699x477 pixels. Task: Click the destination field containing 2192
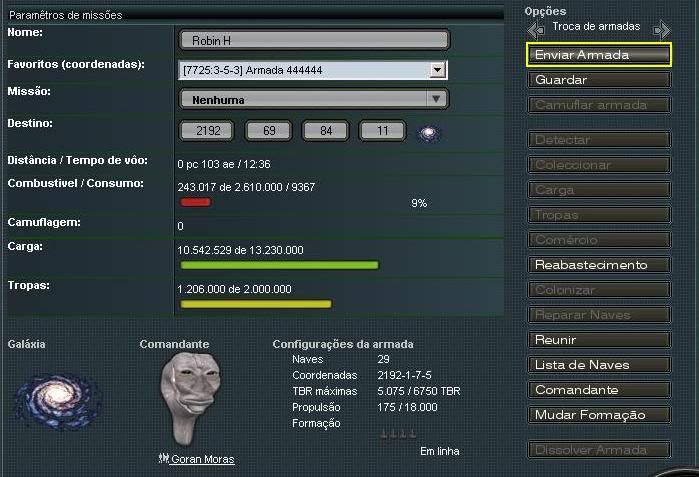click(x=206, y=131)
